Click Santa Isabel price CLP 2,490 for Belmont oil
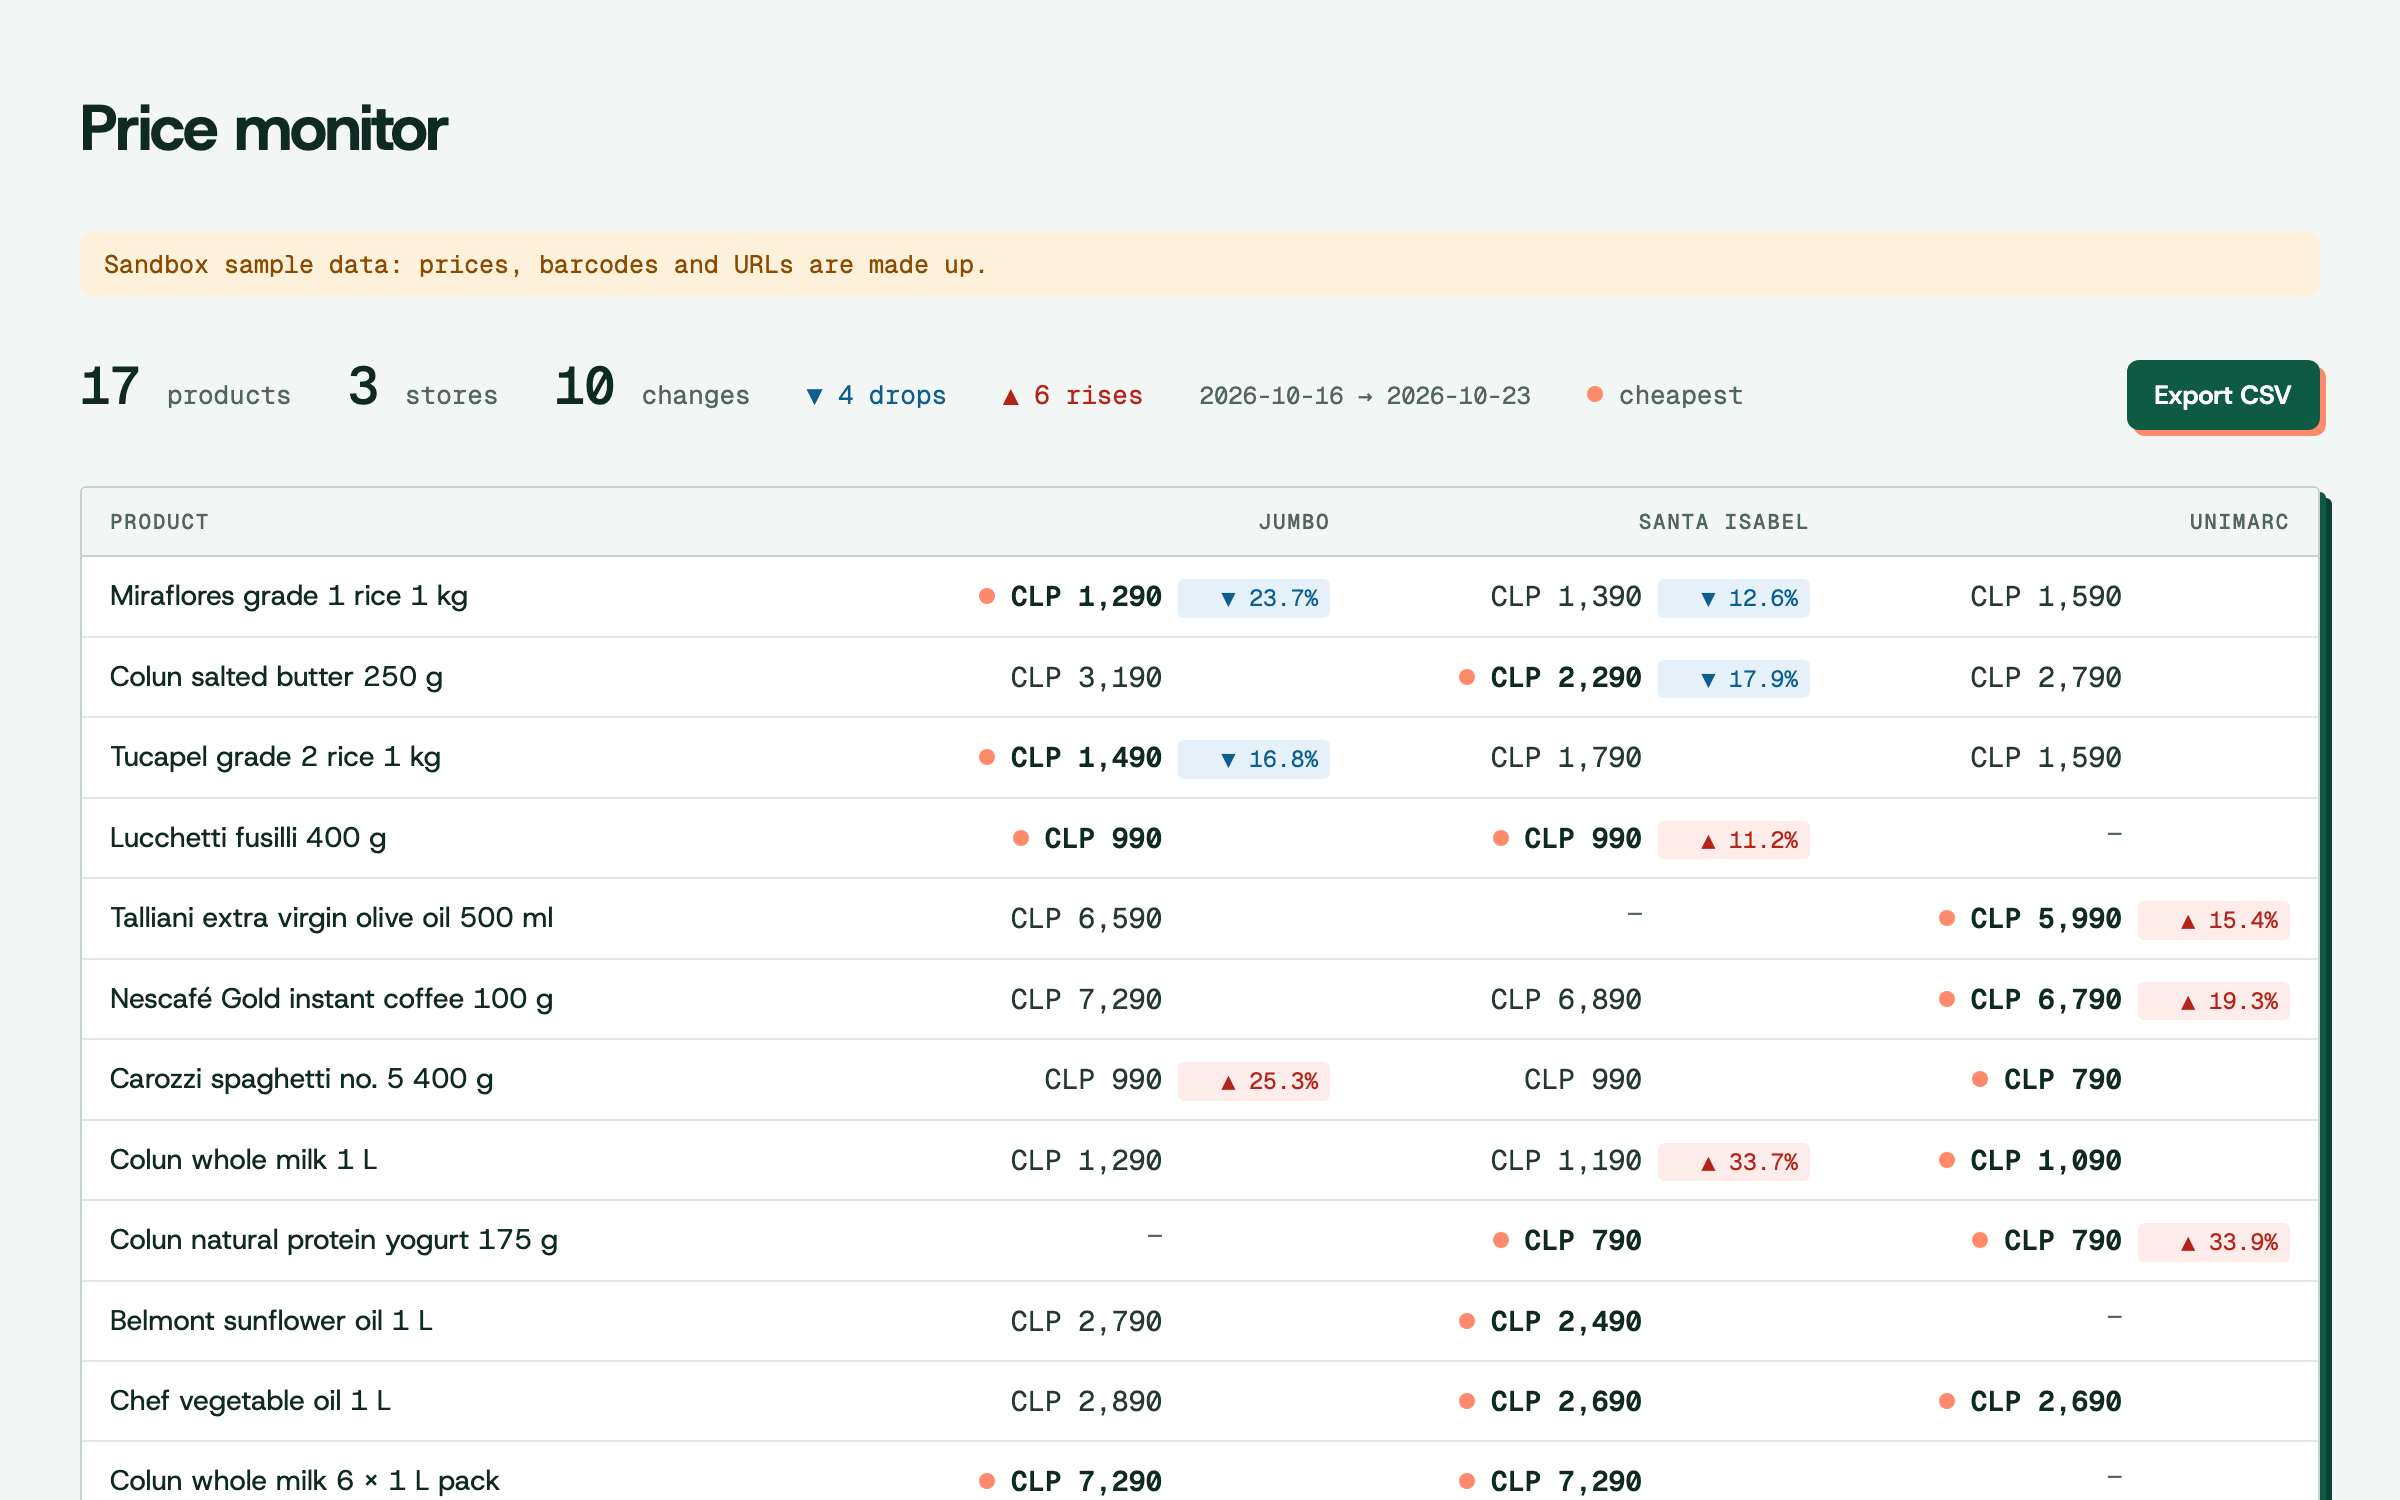The height and width of the screenshot is (1500, 2400). pos(1566,1322)
